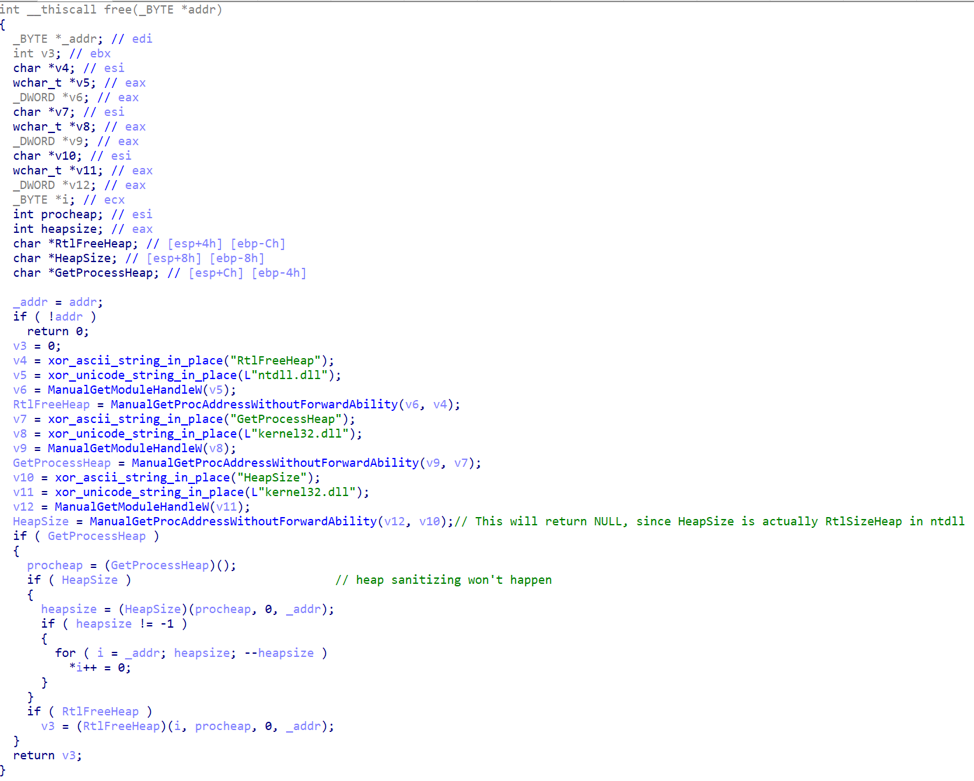Click the return v3; statement
The width and height of the screenshot is (974, 781).
(47, 756)
